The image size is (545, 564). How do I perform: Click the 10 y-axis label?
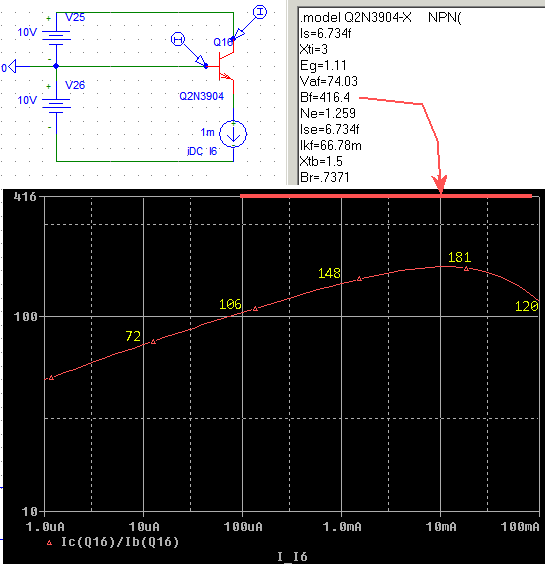(29, 511)
